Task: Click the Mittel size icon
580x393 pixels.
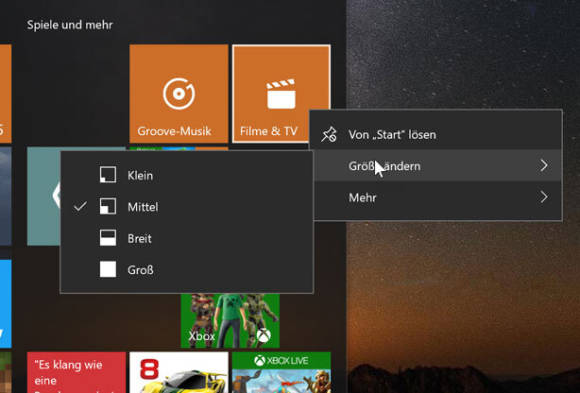Action: pos(108,206)
